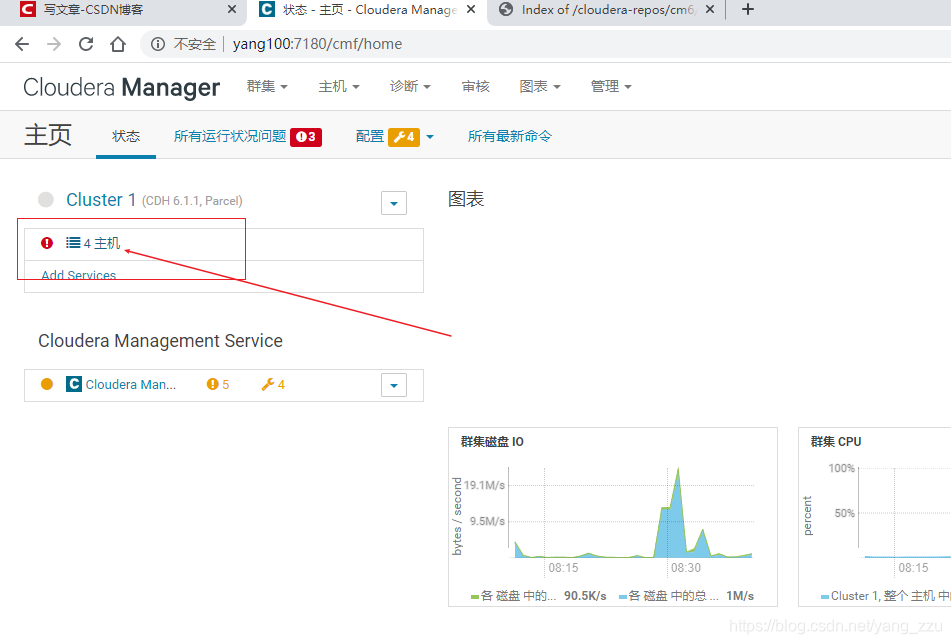The height and width of the screenshot is (644, 951).
Task: Open the 配置 tab
Action: tap(370, 136)
